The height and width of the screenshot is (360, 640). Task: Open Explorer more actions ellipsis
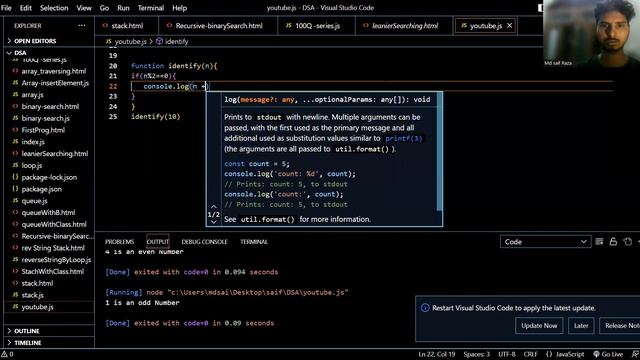coord(82,25)
